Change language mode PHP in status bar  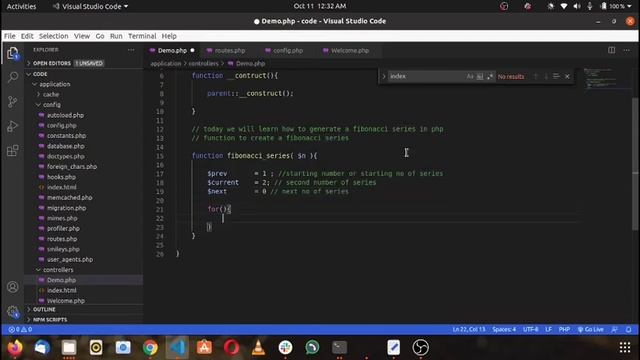click(x=564, y=329)
